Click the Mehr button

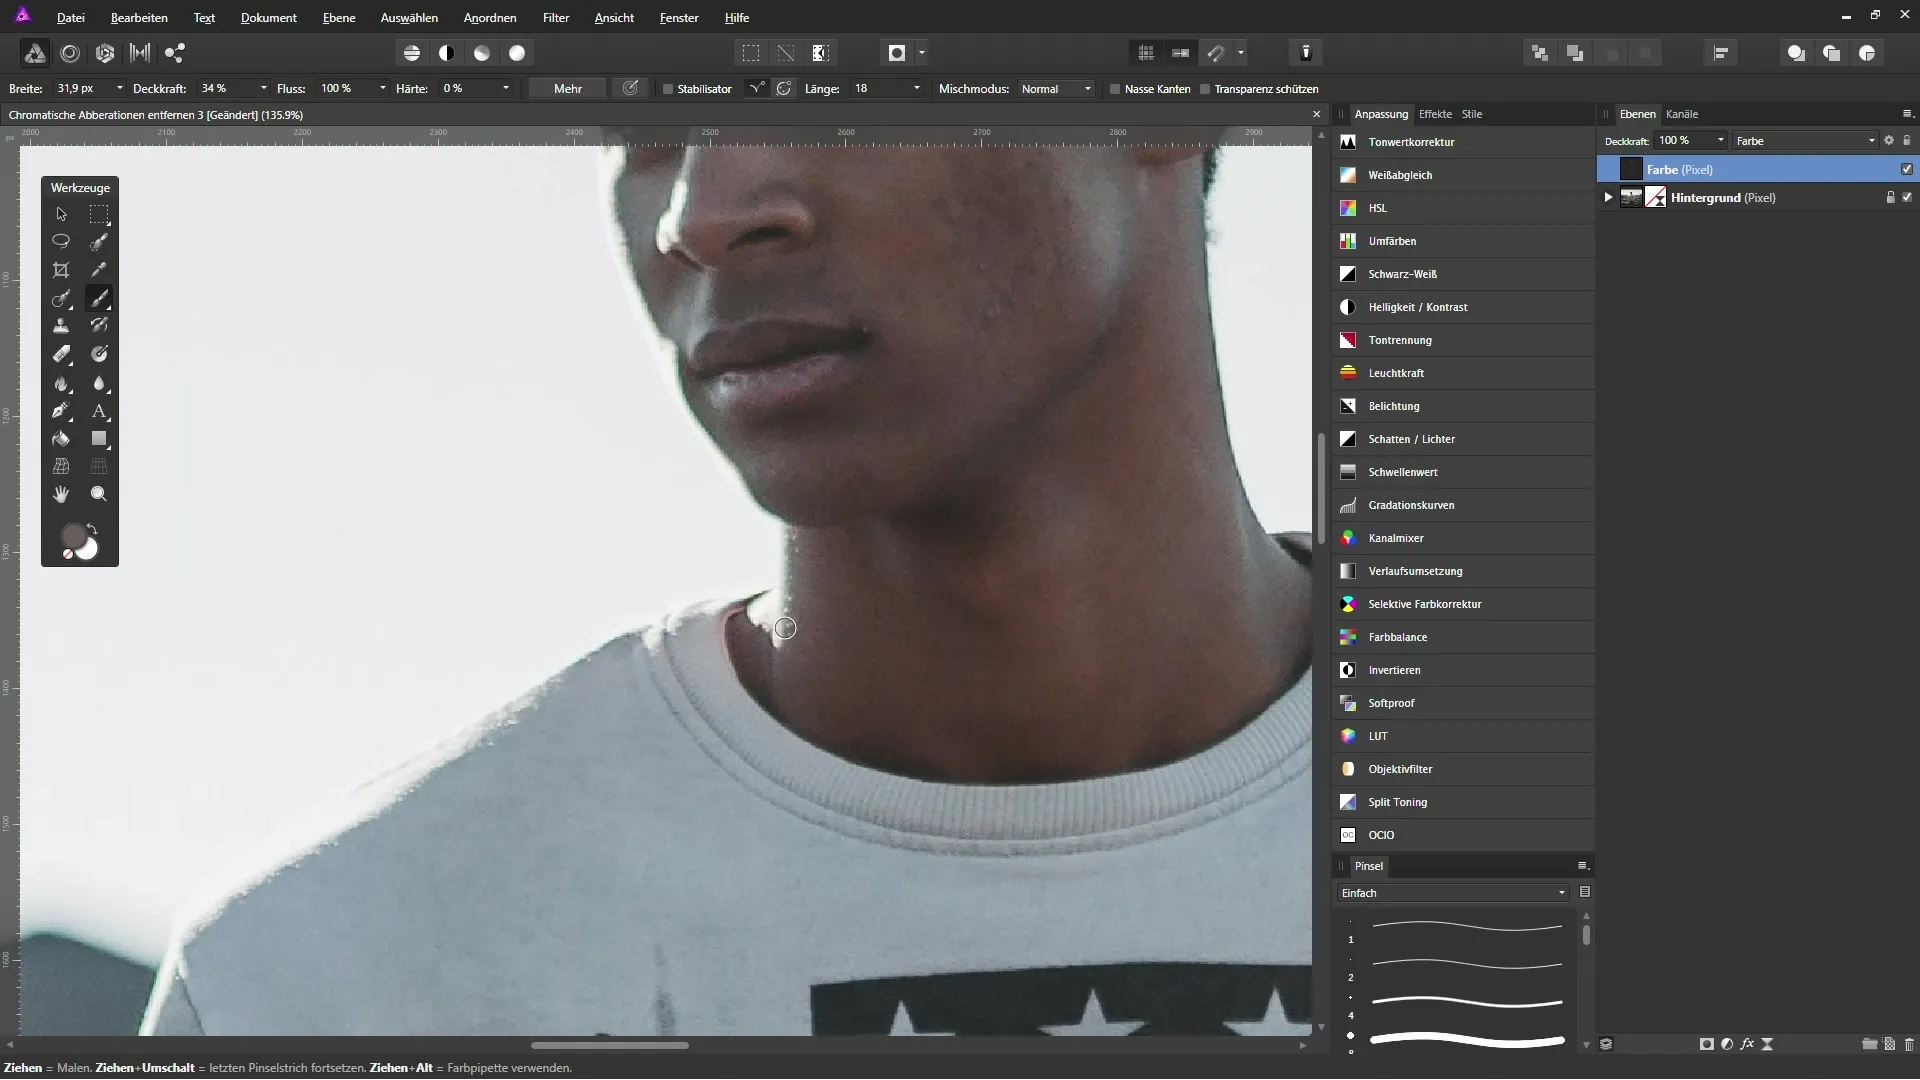[x=567, y=89]
